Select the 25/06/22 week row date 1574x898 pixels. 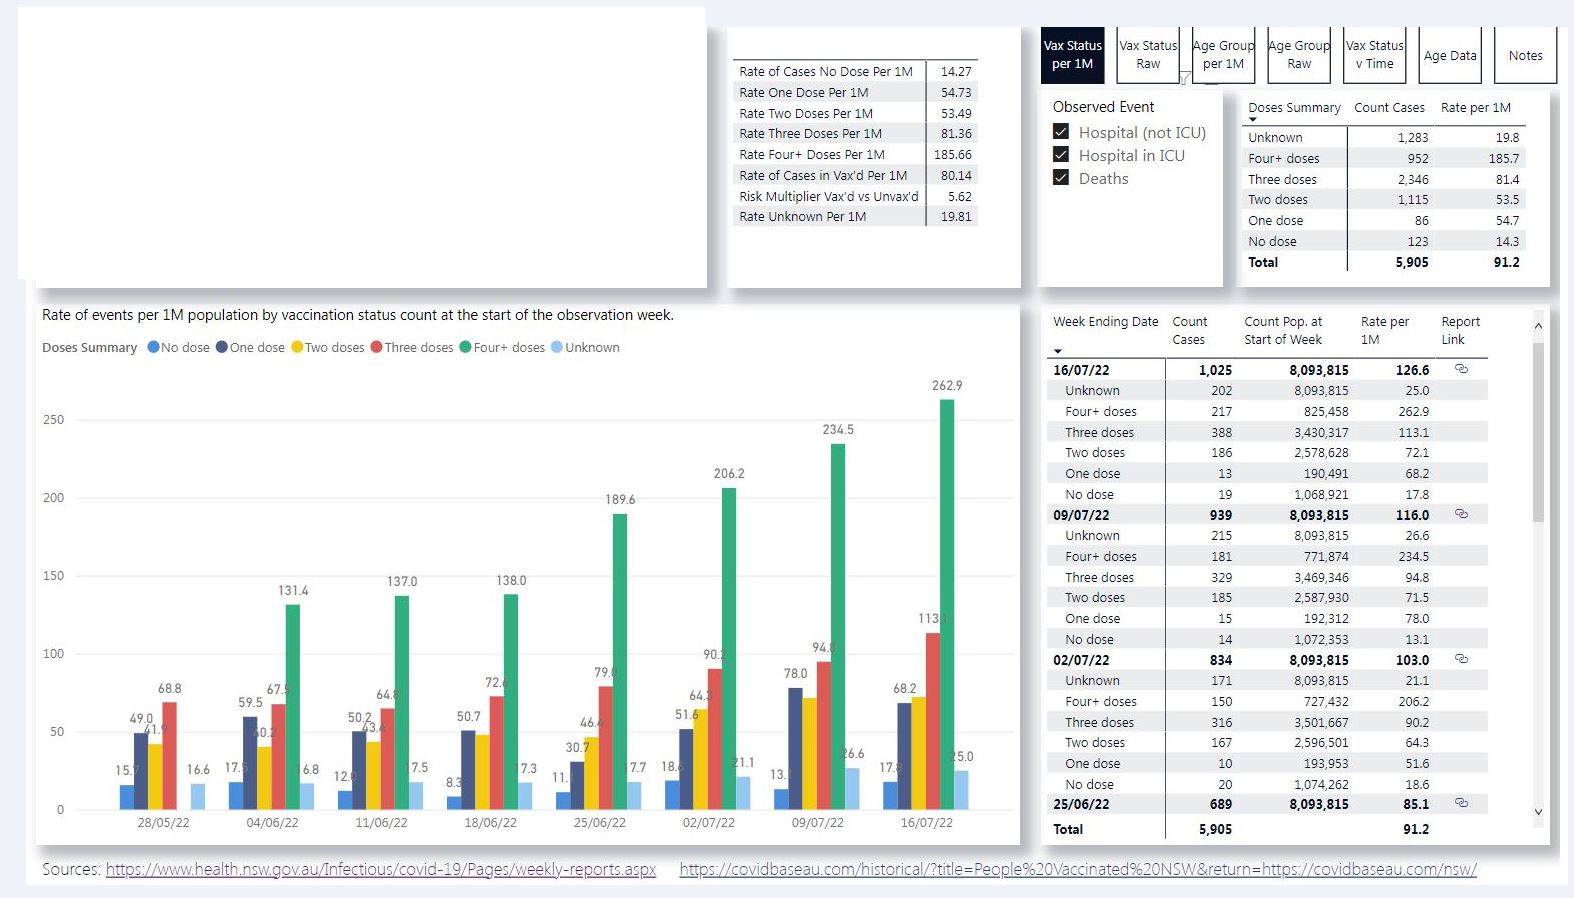[1081, 804]
